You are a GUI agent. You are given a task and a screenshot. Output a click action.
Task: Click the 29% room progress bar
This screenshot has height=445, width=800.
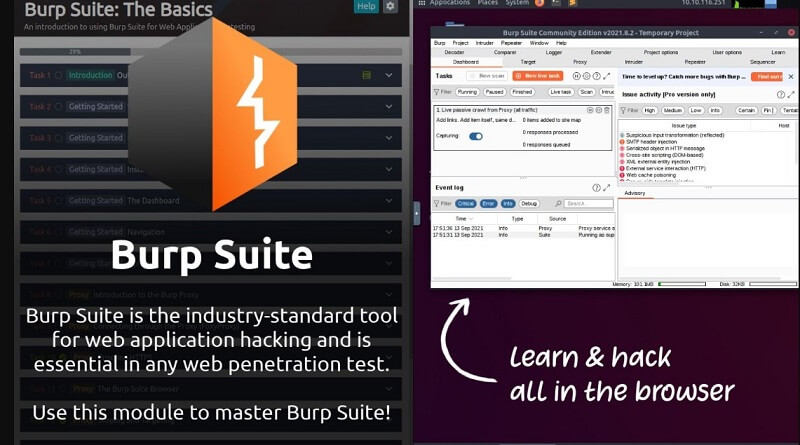[x=211, y=52]
